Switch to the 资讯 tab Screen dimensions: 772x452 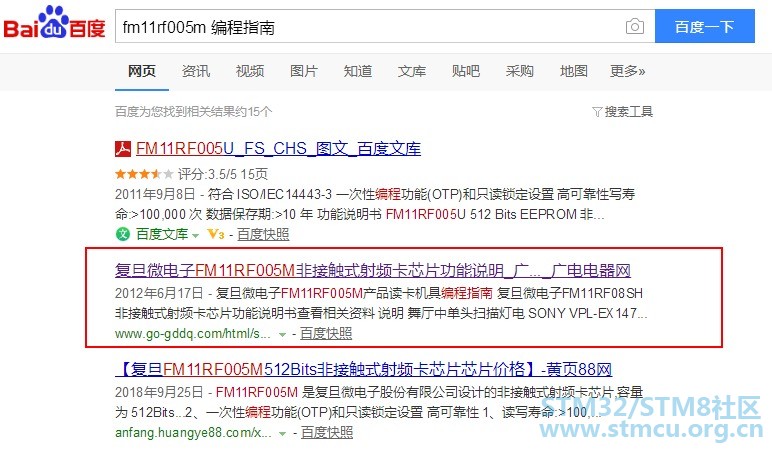click(x=196, y=71)
